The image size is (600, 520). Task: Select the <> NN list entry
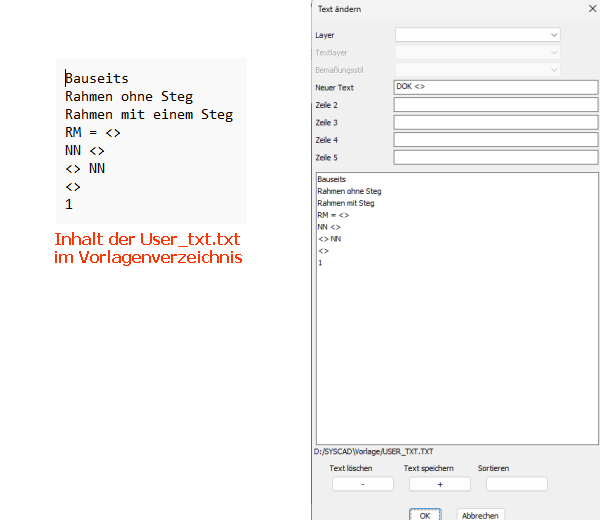pos(330,239)
